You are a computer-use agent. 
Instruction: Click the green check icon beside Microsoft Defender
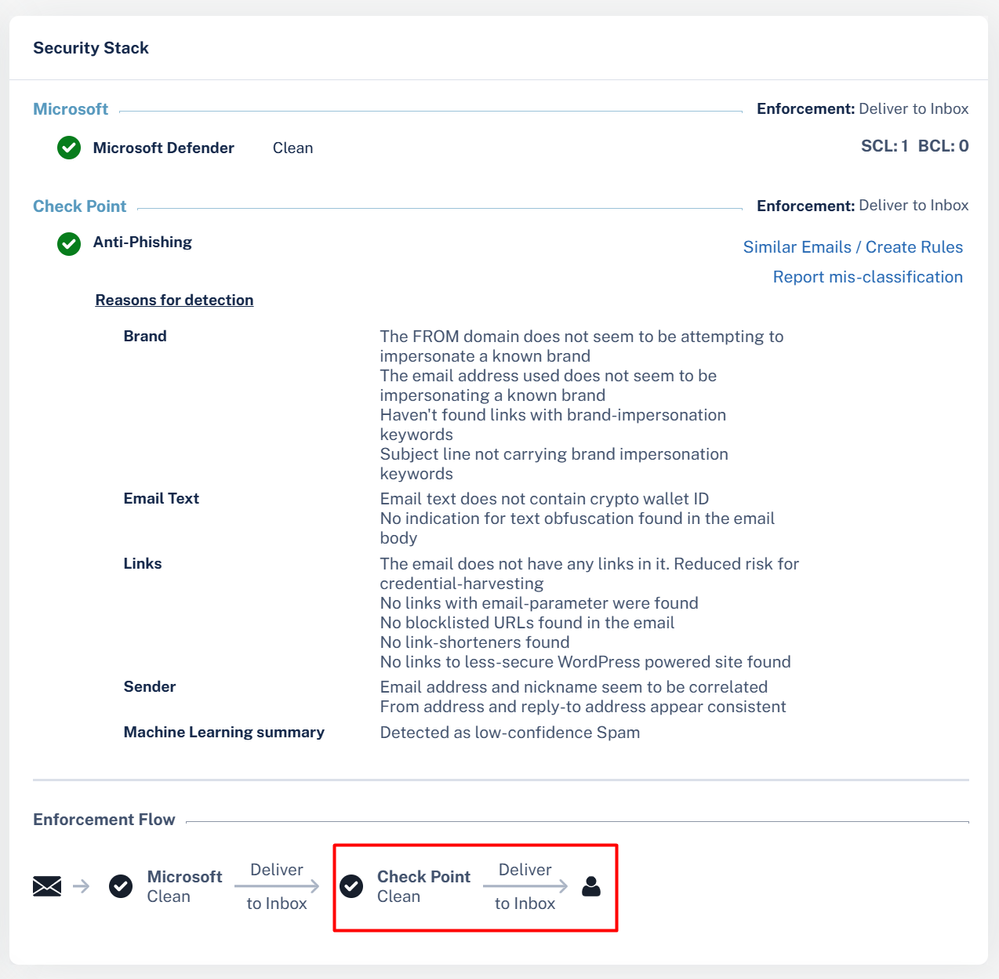[x=69, y=148]
